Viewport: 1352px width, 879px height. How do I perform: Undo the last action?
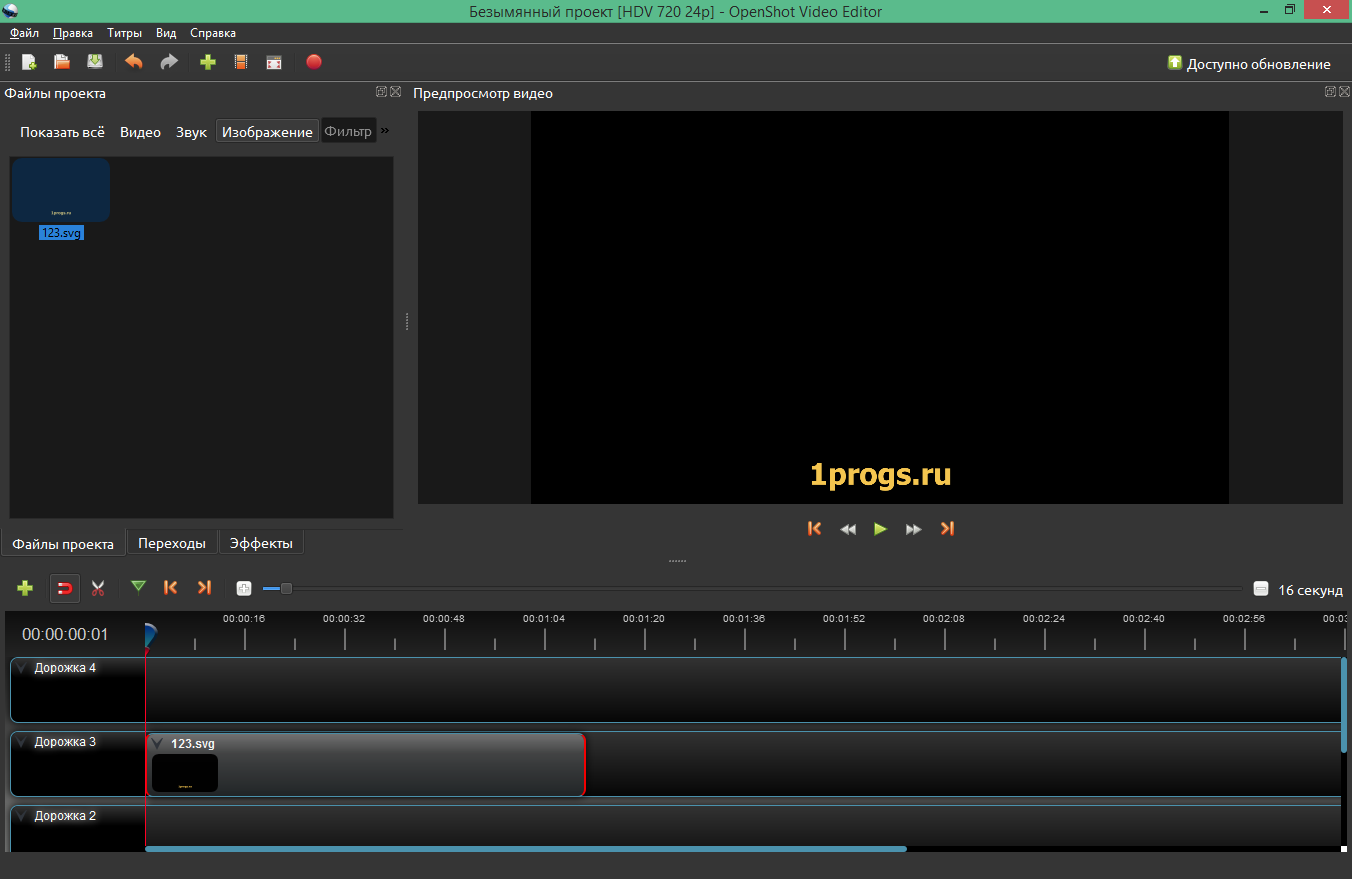133,61
